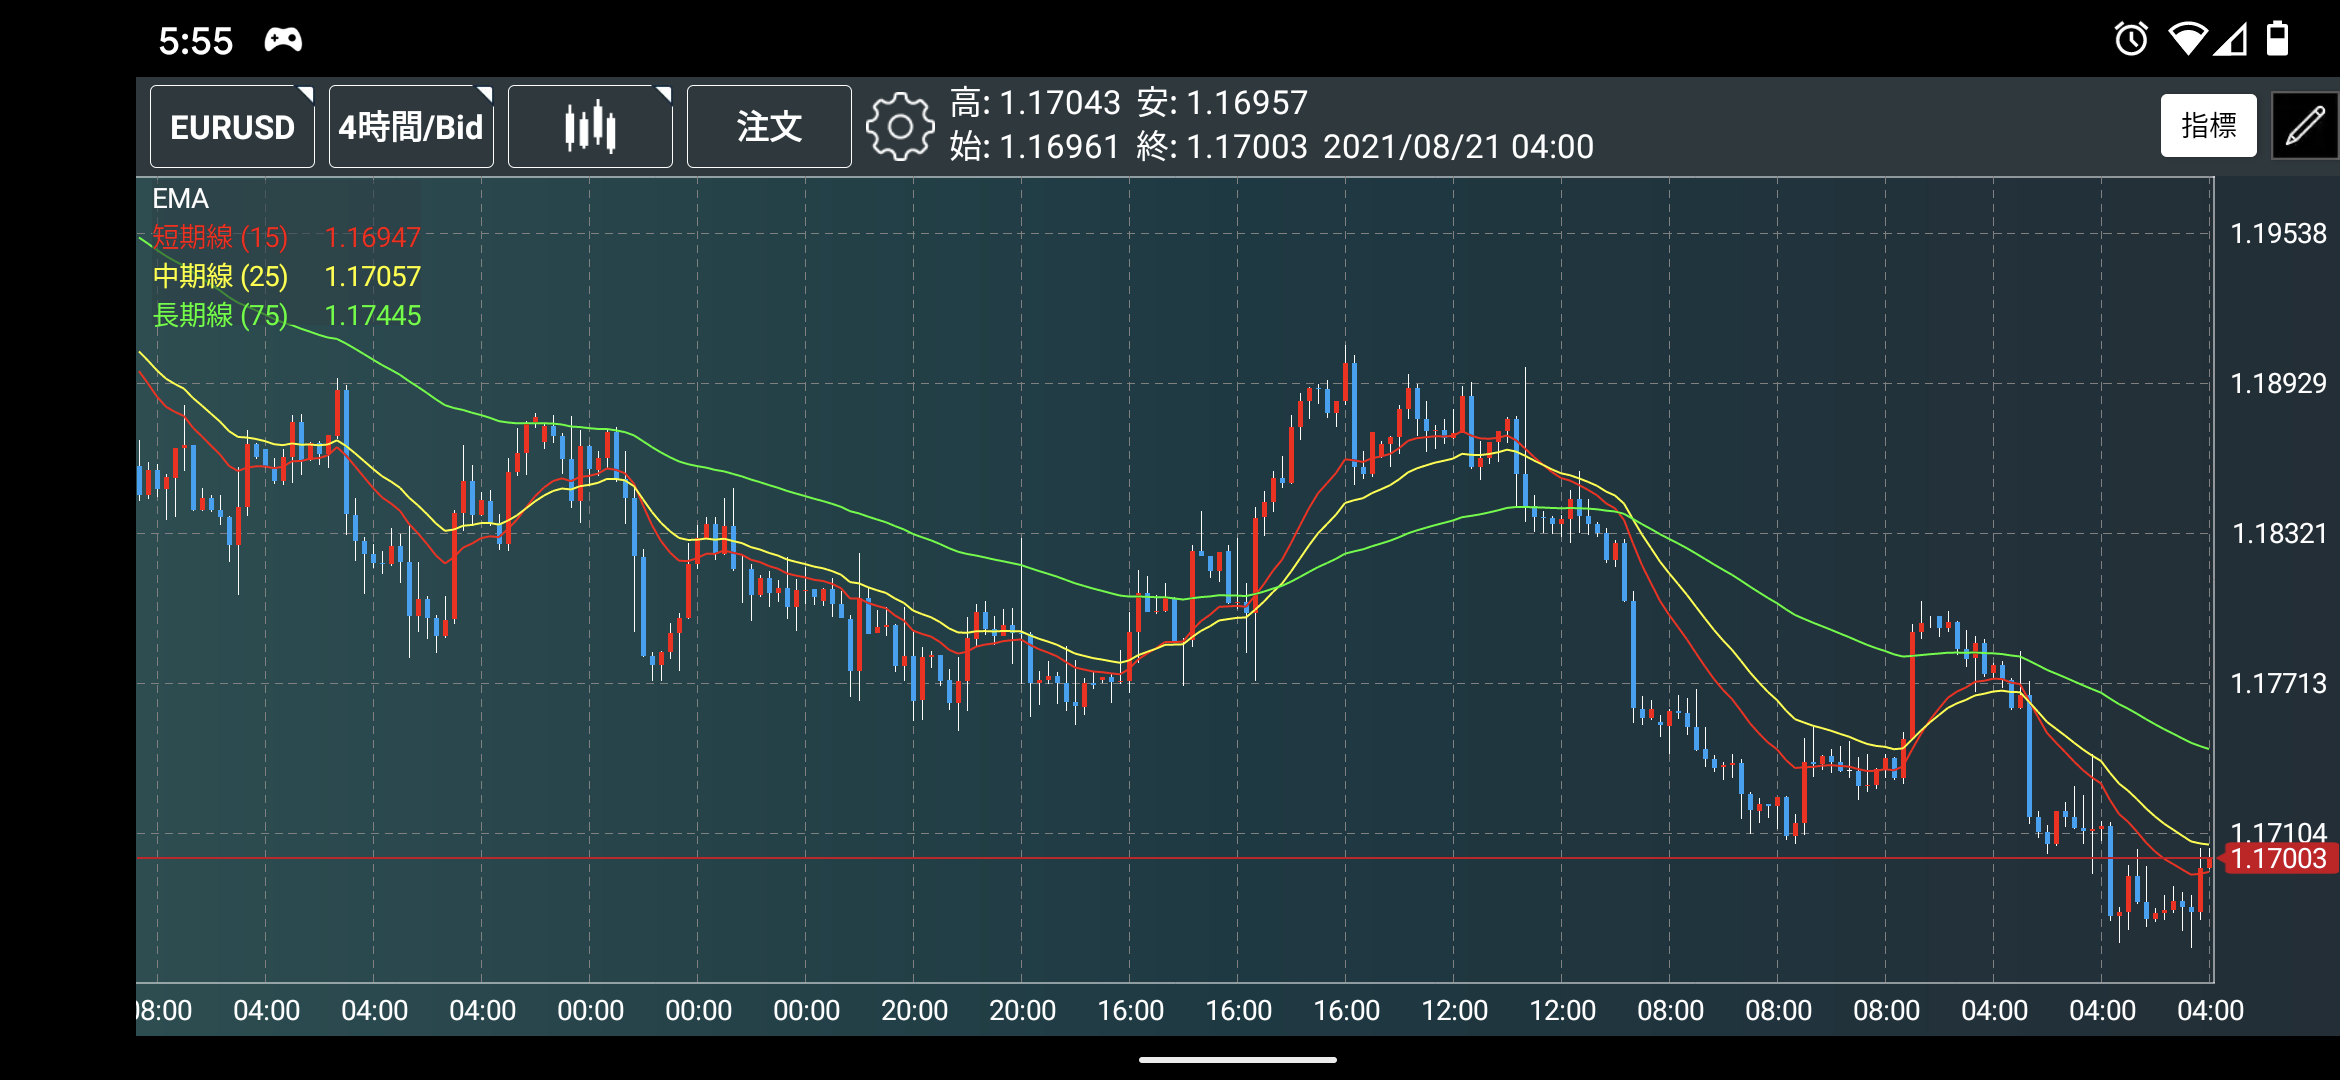This screenshot has height=1080, width=2340.
Task: Tap the 12:00 time axis label
Action: tap(1454, 1010)
